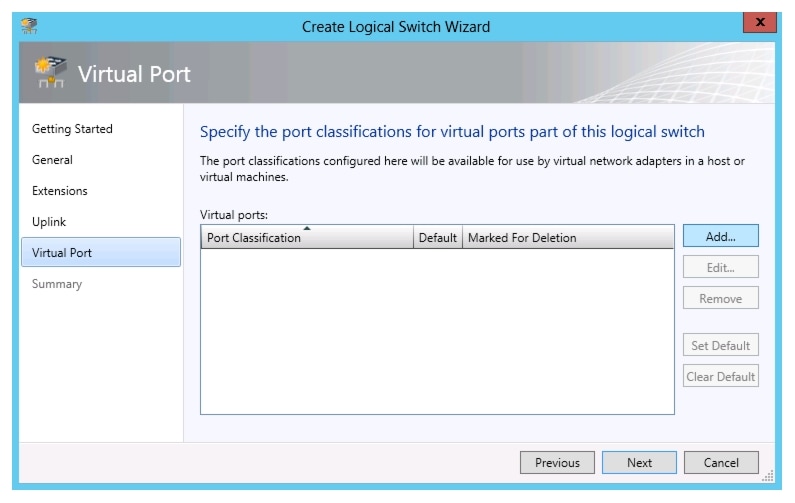The width and height of the screenshot is (795, 503).
Task: Jump to the Summary step
Action: tap(57, 284)
